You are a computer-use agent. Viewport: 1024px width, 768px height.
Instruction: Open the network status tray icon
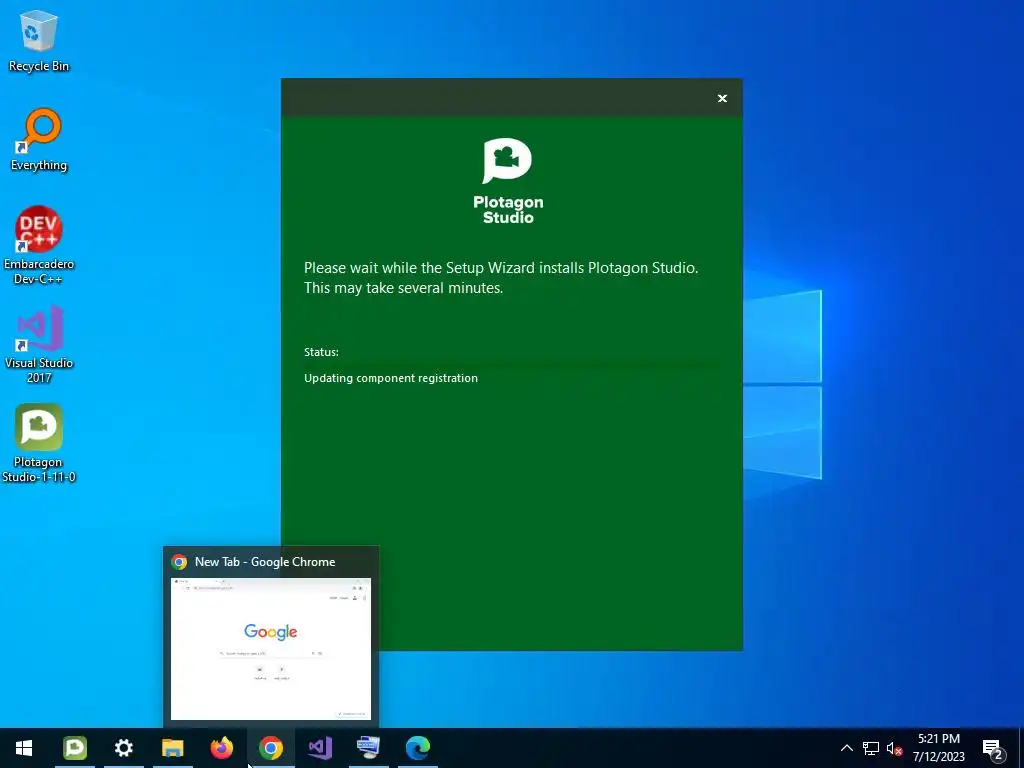pos(871,748)
